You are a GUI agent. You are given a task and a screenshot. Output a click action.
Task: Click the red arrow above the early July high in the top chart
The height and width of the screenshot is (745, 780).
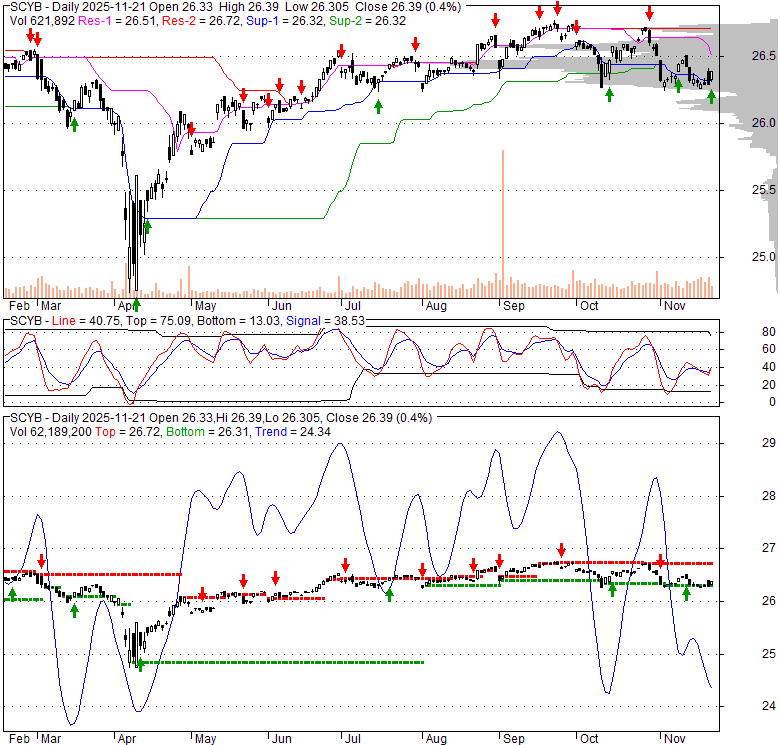click(341, 50)
